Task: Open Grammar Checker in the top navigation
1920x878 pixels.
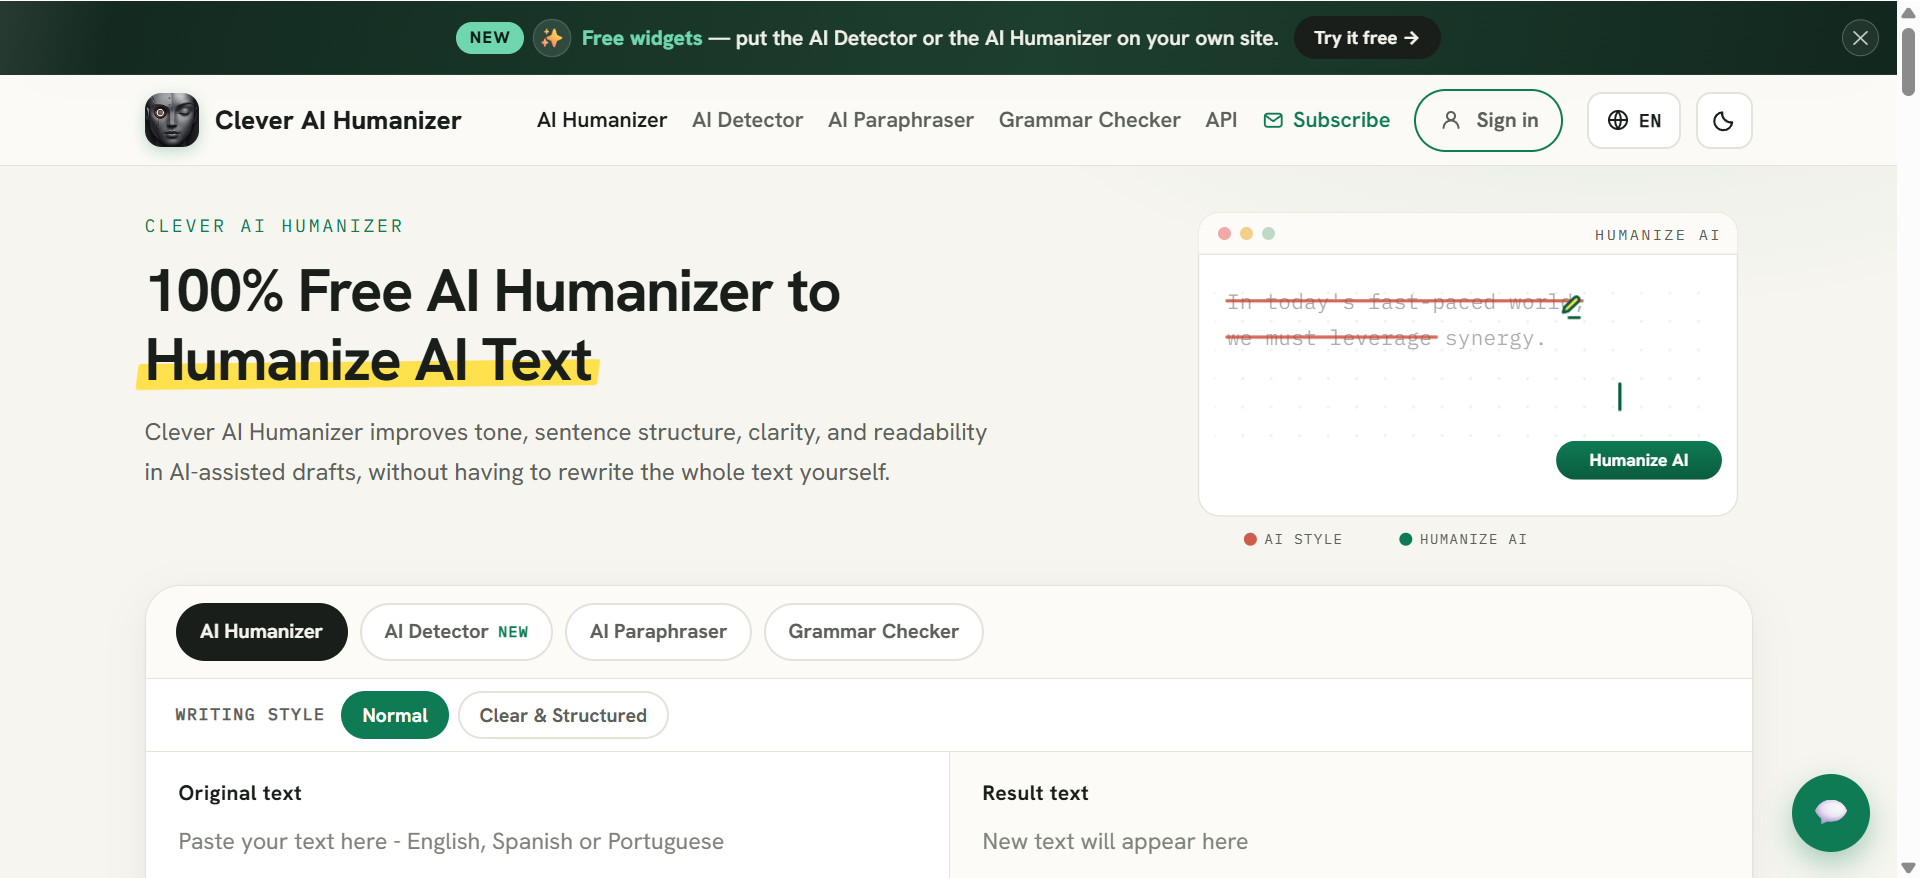Action: coord(1089,120)
